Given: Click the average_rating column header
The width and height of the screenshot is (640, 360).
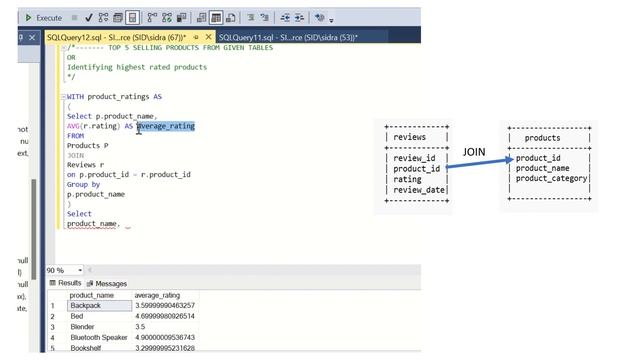Looking at the screenshot, I should 166,295.
